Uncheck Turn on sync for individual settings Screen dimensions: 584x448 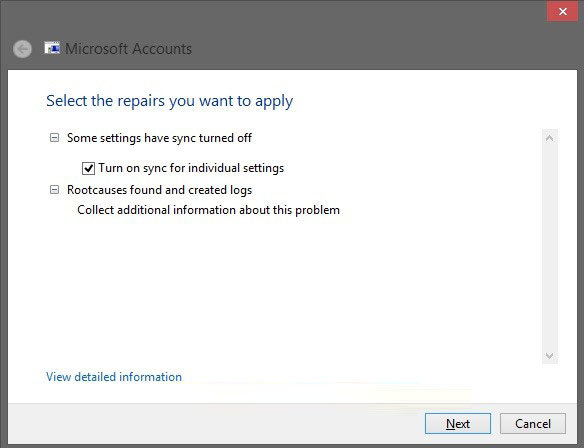click(88, 168)
